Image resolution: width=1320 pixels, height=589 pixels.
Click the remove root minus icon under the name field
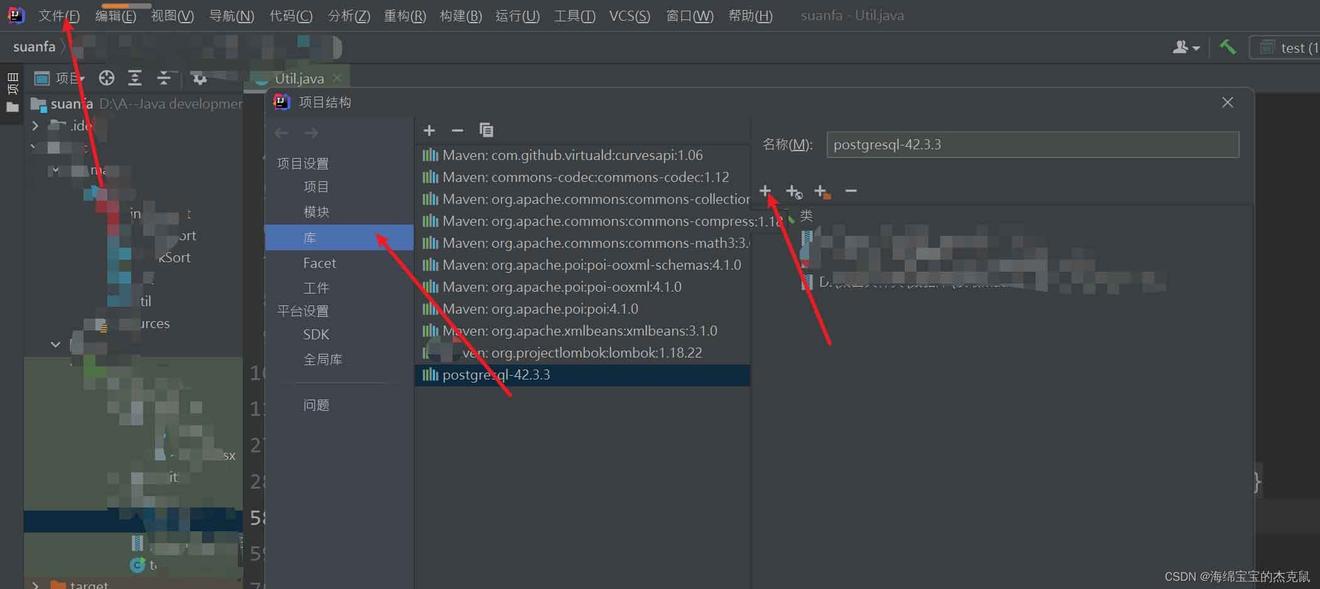click(x=851, y=191)
